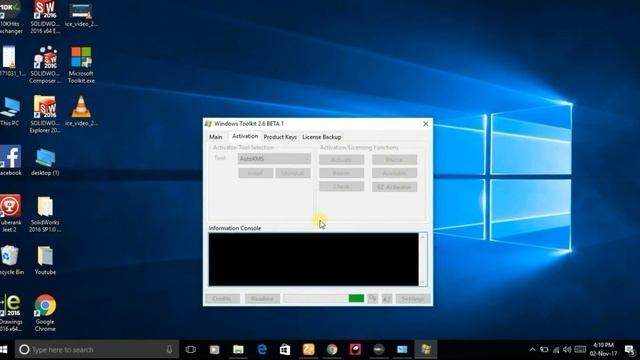Select the This PC desktop icon
The image size is (640, 360).
(10, 111)
